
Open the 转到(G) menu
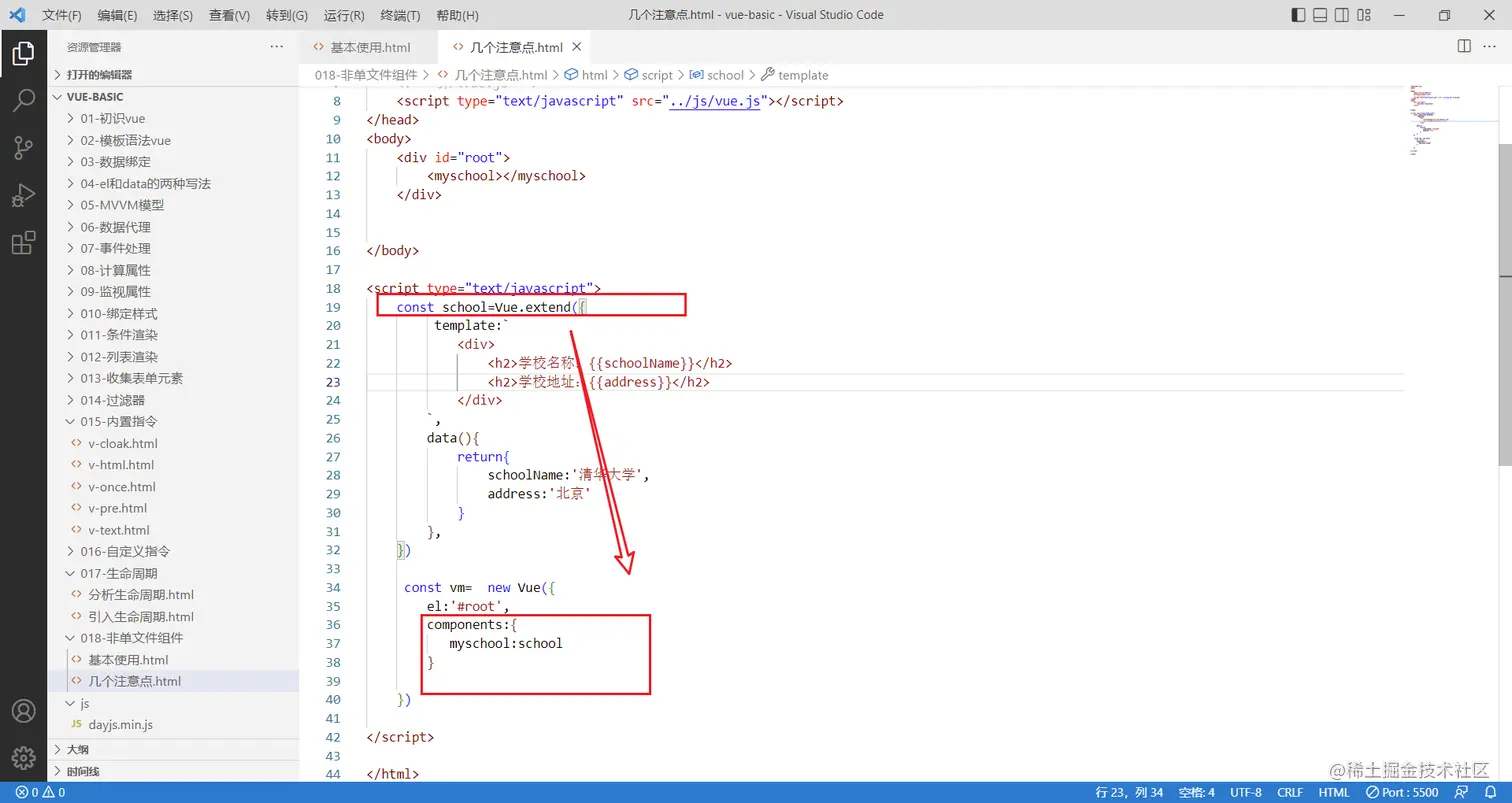pyautogui.click(x=287, y=15)
